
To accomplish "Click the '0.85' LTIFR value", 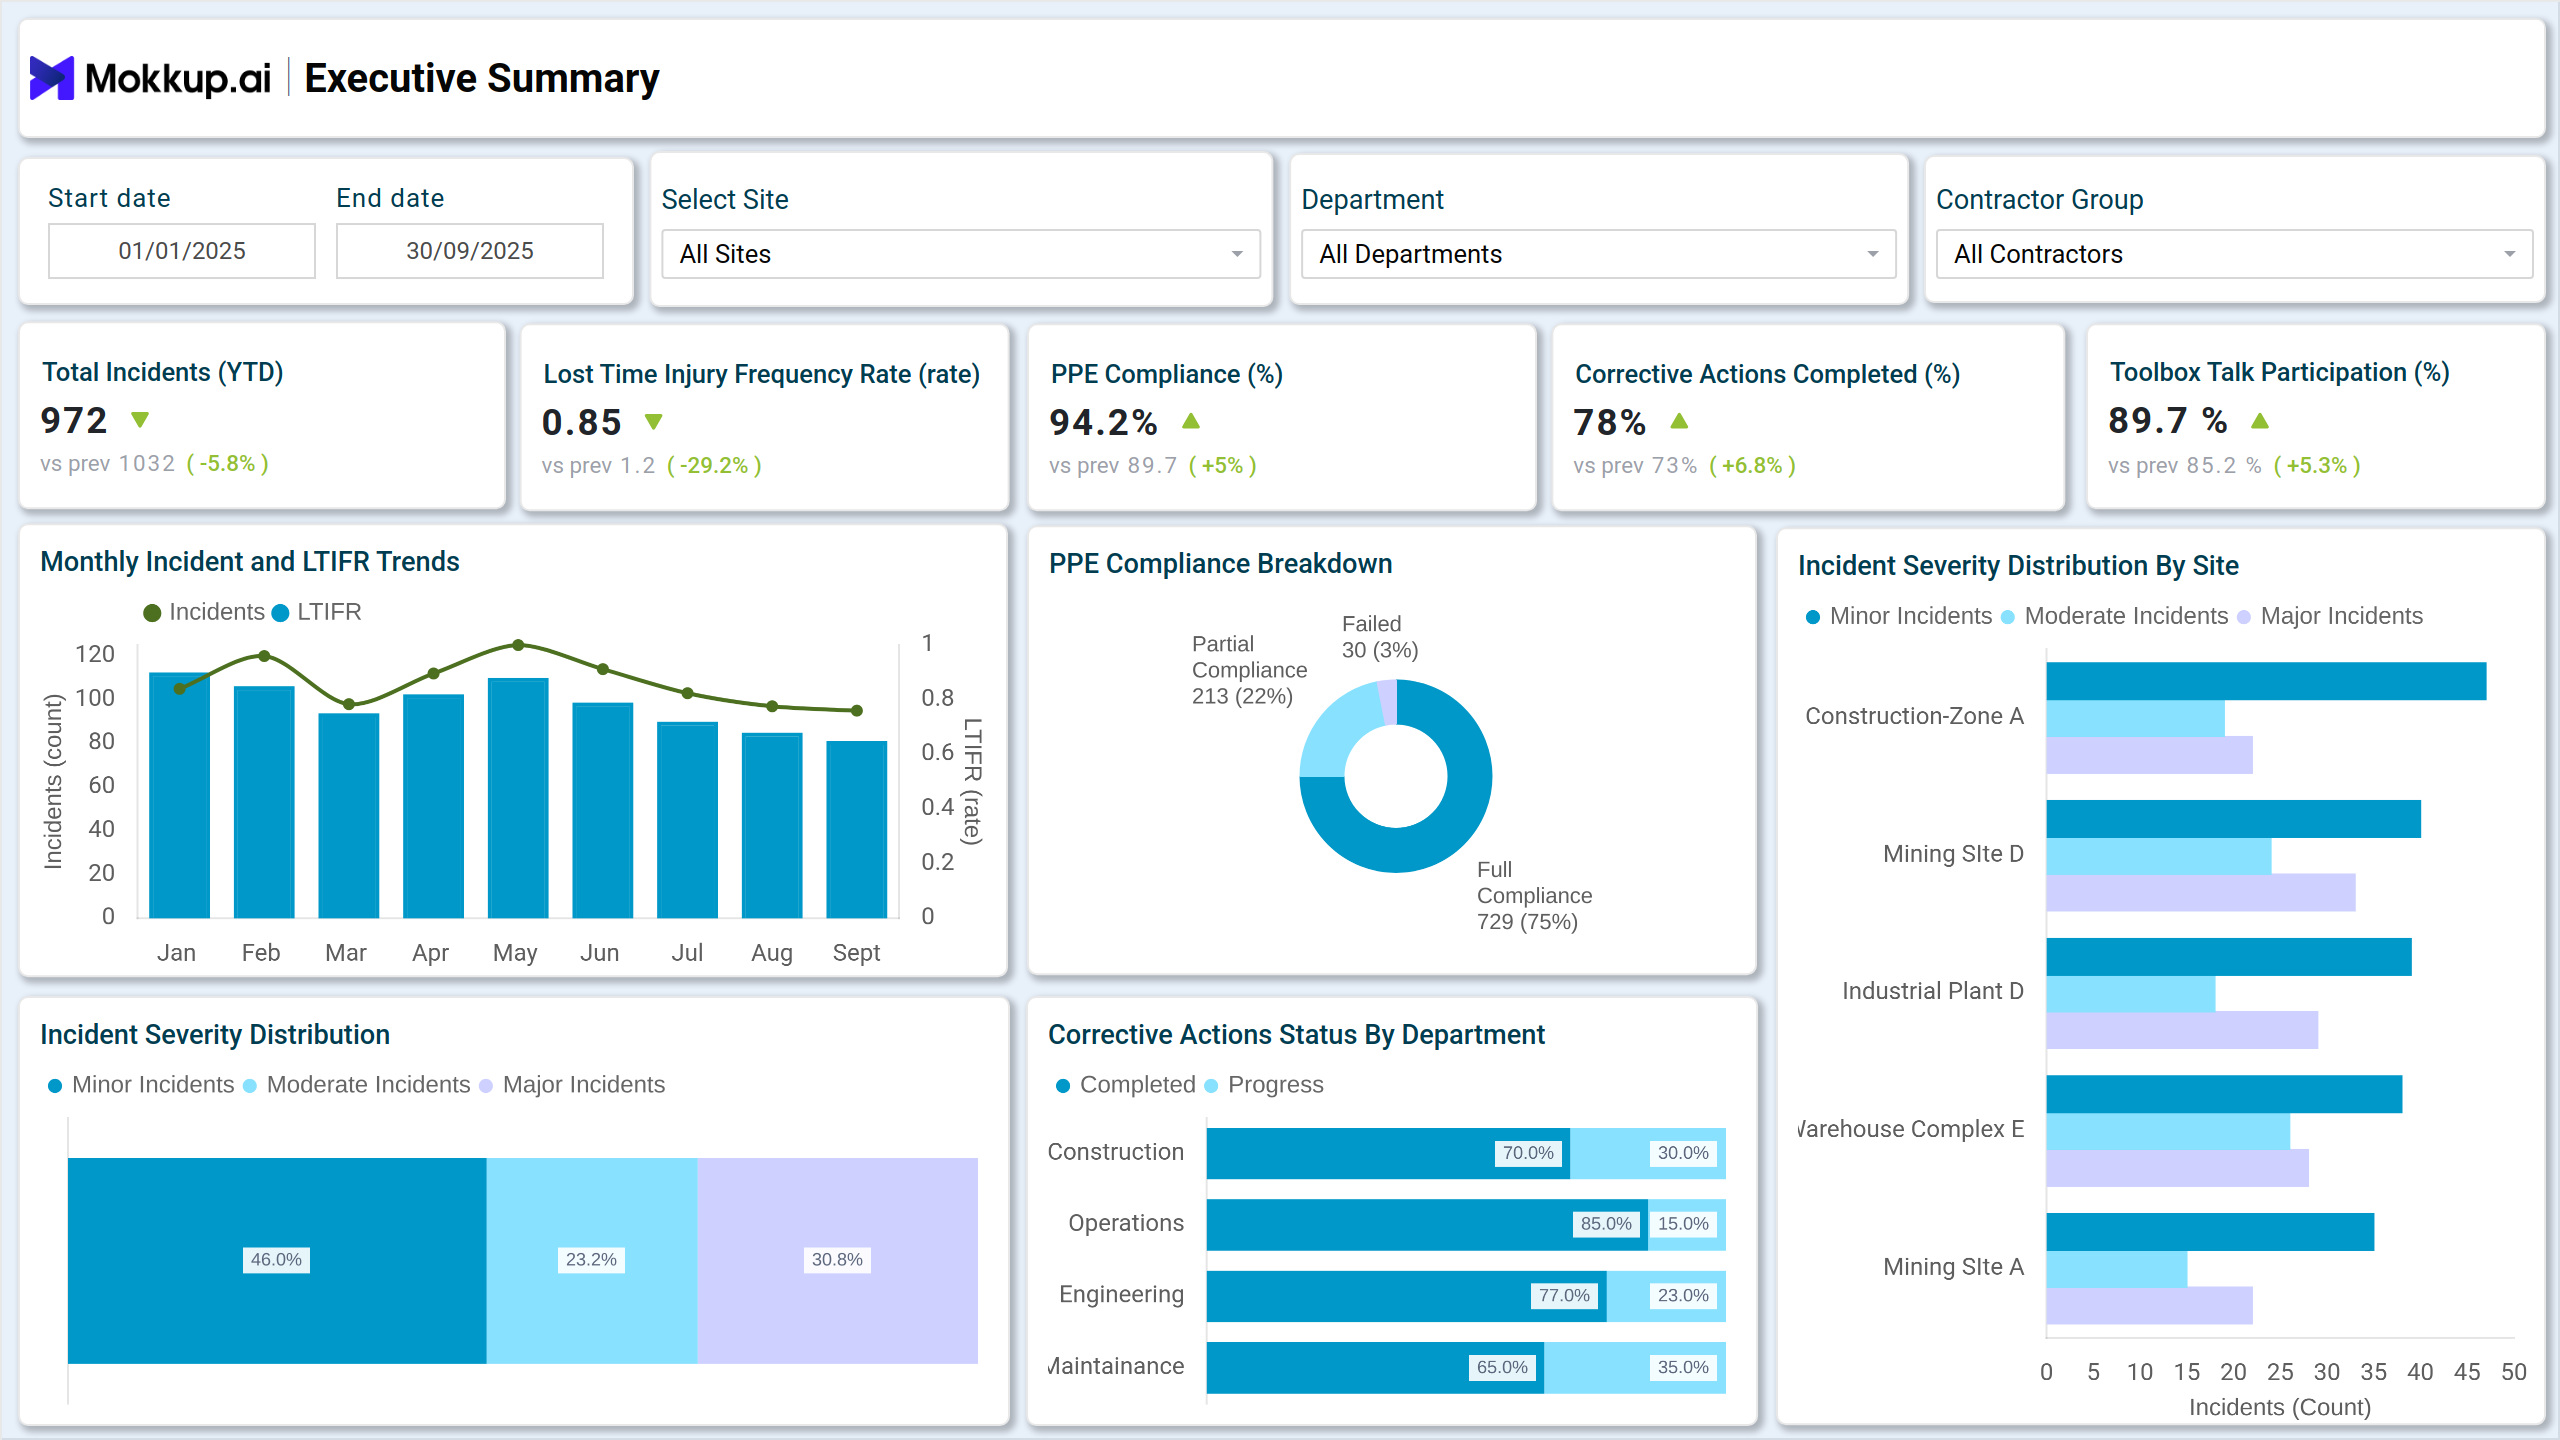I will tap(582, 422).
